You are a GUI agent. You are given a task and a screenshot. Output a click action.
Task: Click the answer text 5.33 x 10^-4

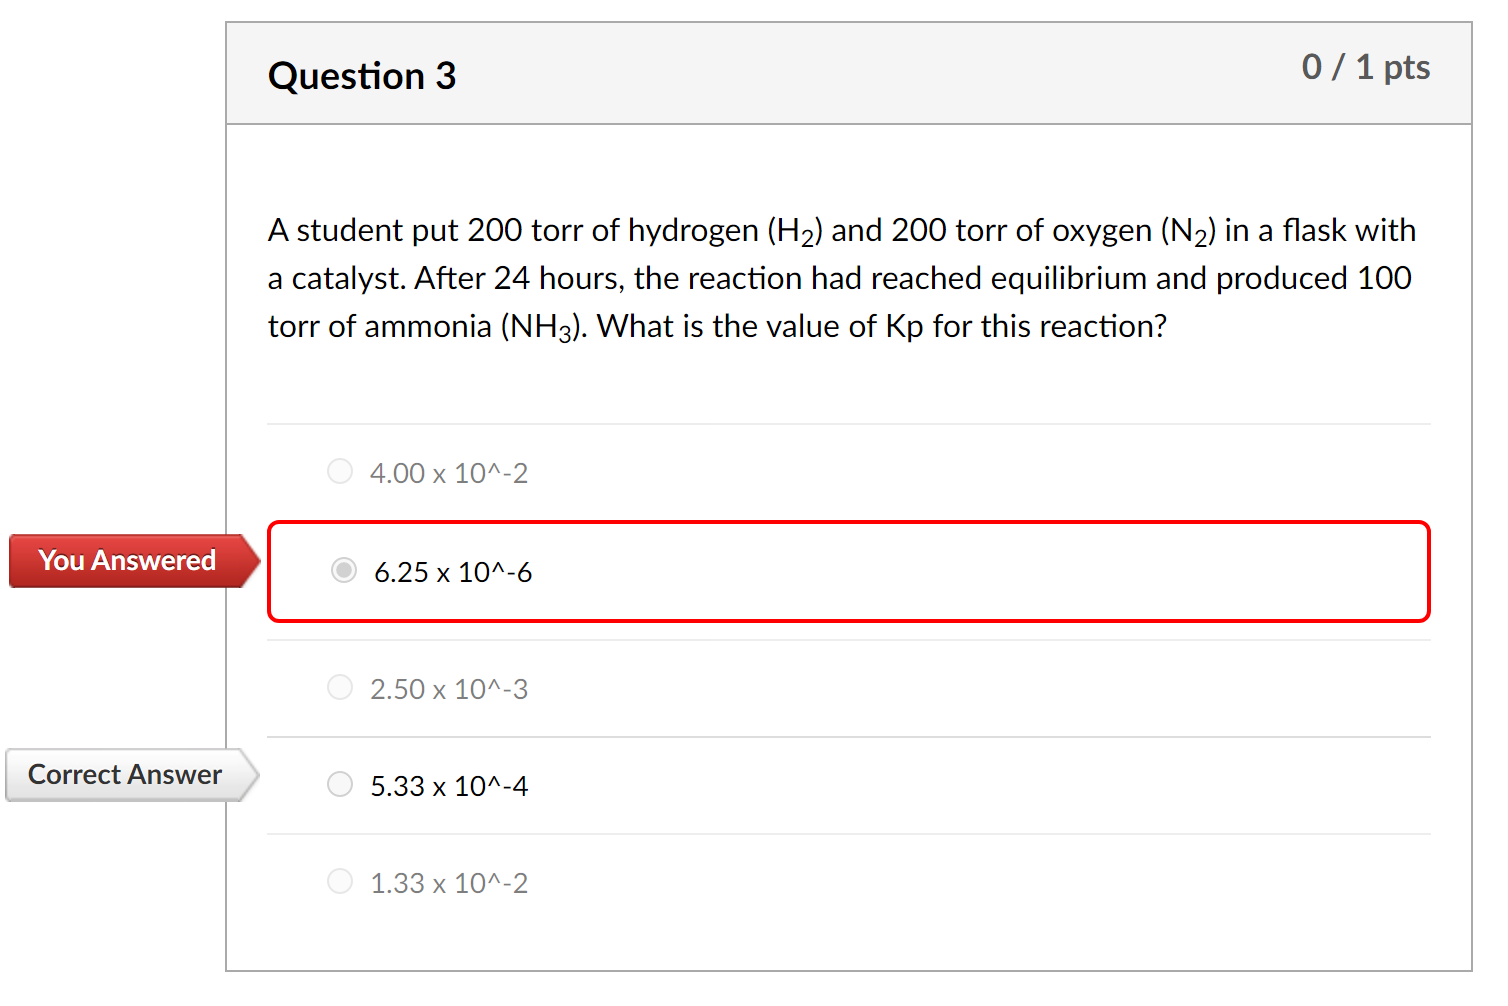click(x=451, y=786)
